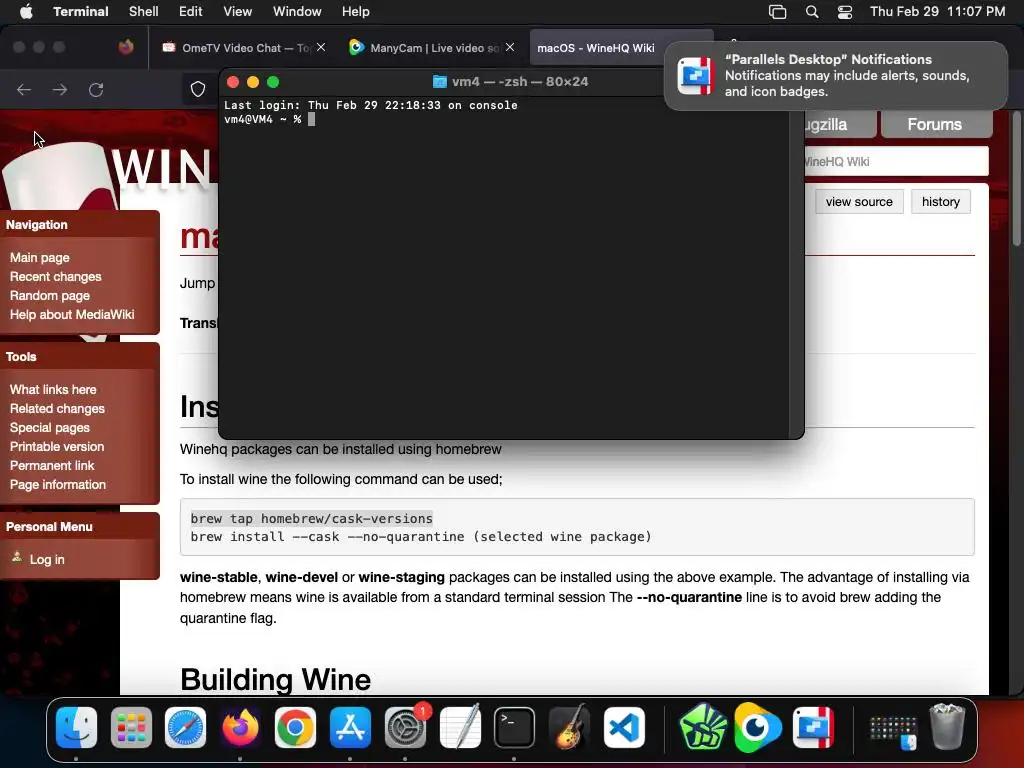The width and height of the screenshot is (1024, 768).
Task: Open Google Chrome from the Dock
Action: pyautogui.click(x=295, y=728)
